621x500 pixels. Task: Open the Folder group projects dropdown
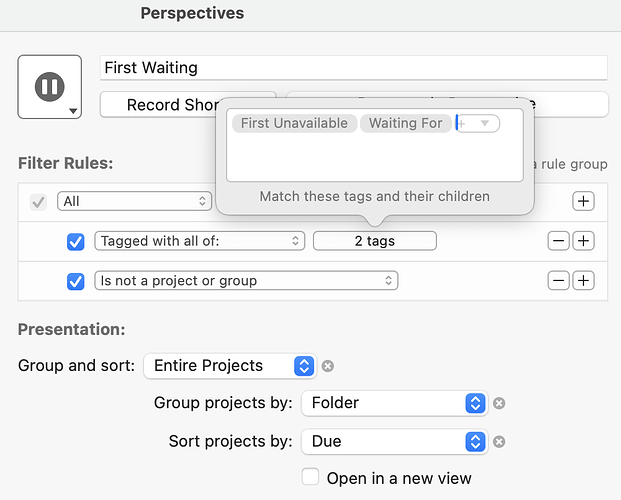(x=394, y=403)
